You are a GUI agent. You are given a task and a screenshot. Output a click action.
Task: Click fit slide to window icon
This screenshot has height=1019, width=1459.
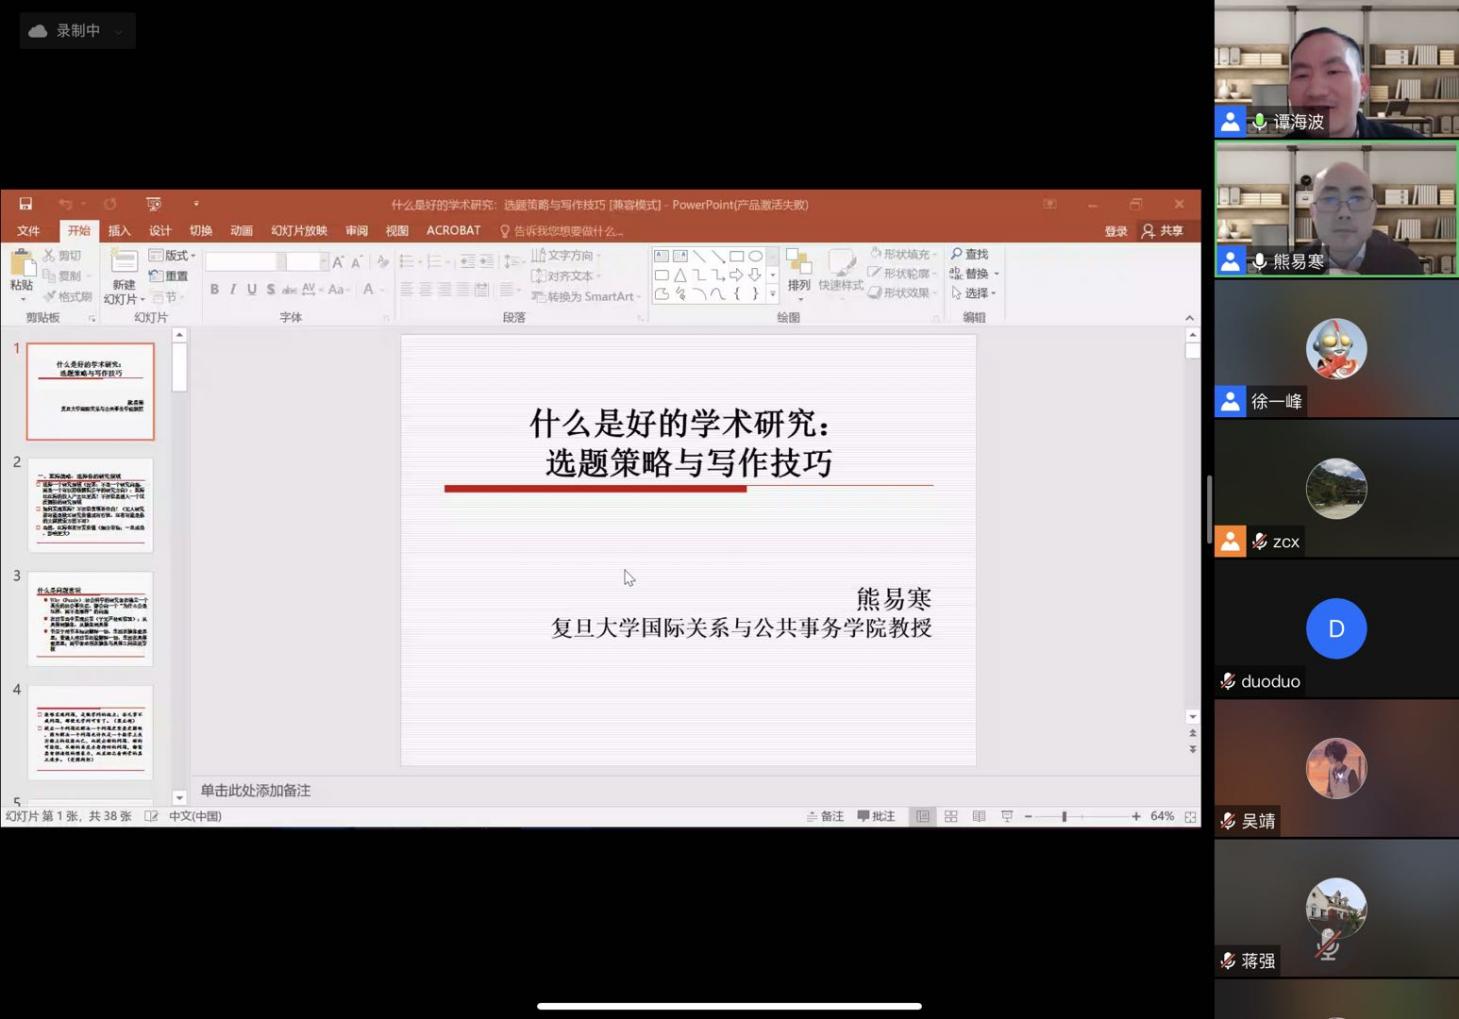1190,816
